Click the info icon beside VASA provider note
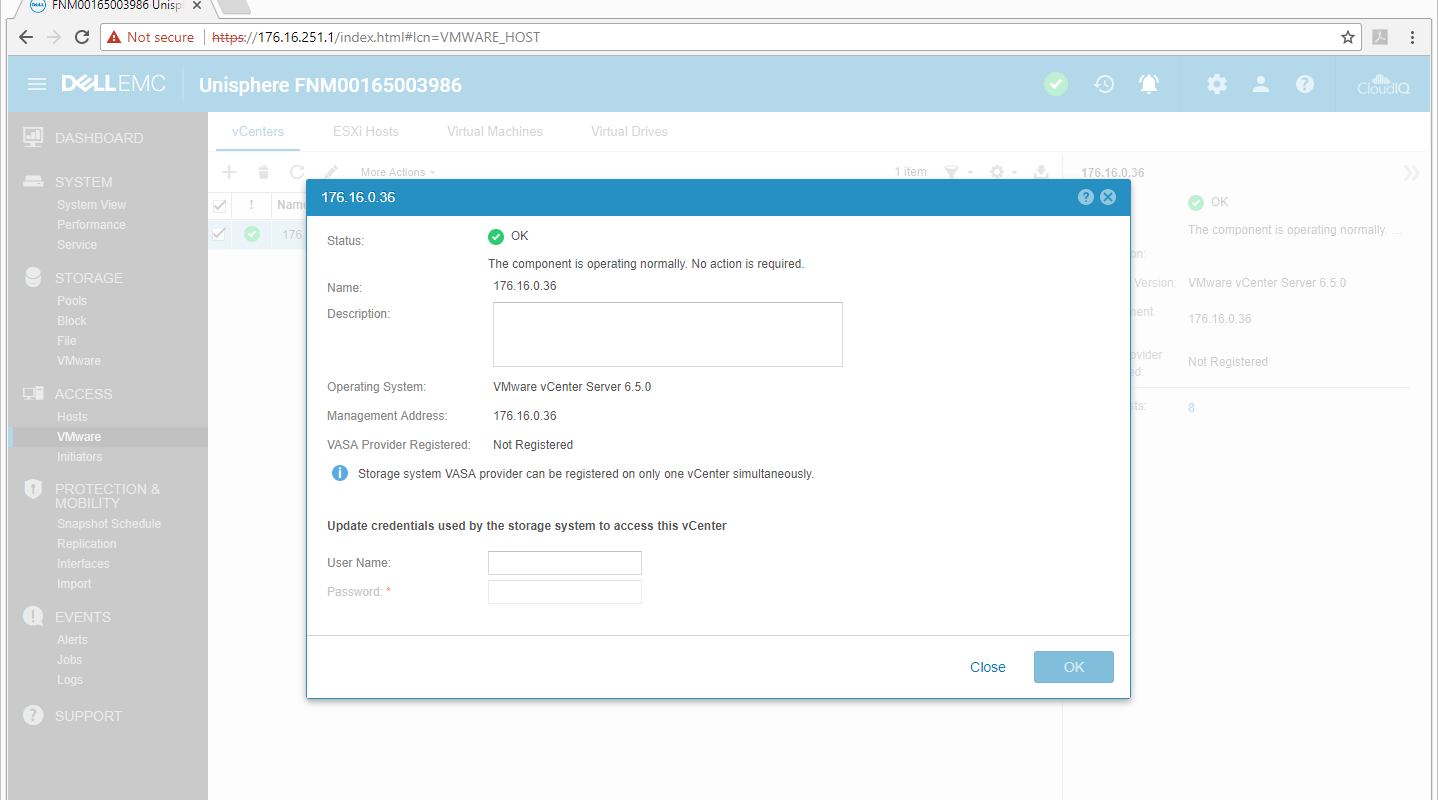 (340, 473)
